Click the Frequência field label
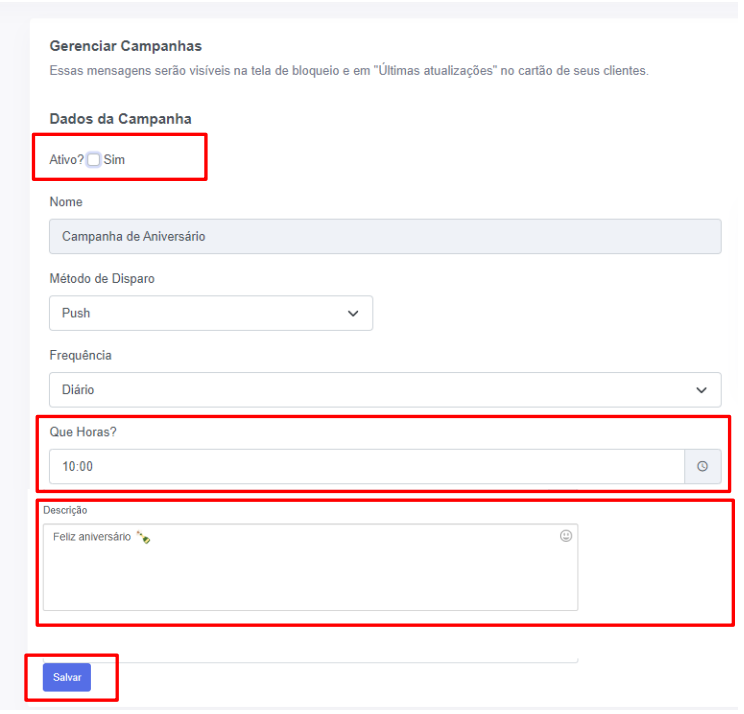Viewport: 744px width, 714px height. click(x=80, y=355)
